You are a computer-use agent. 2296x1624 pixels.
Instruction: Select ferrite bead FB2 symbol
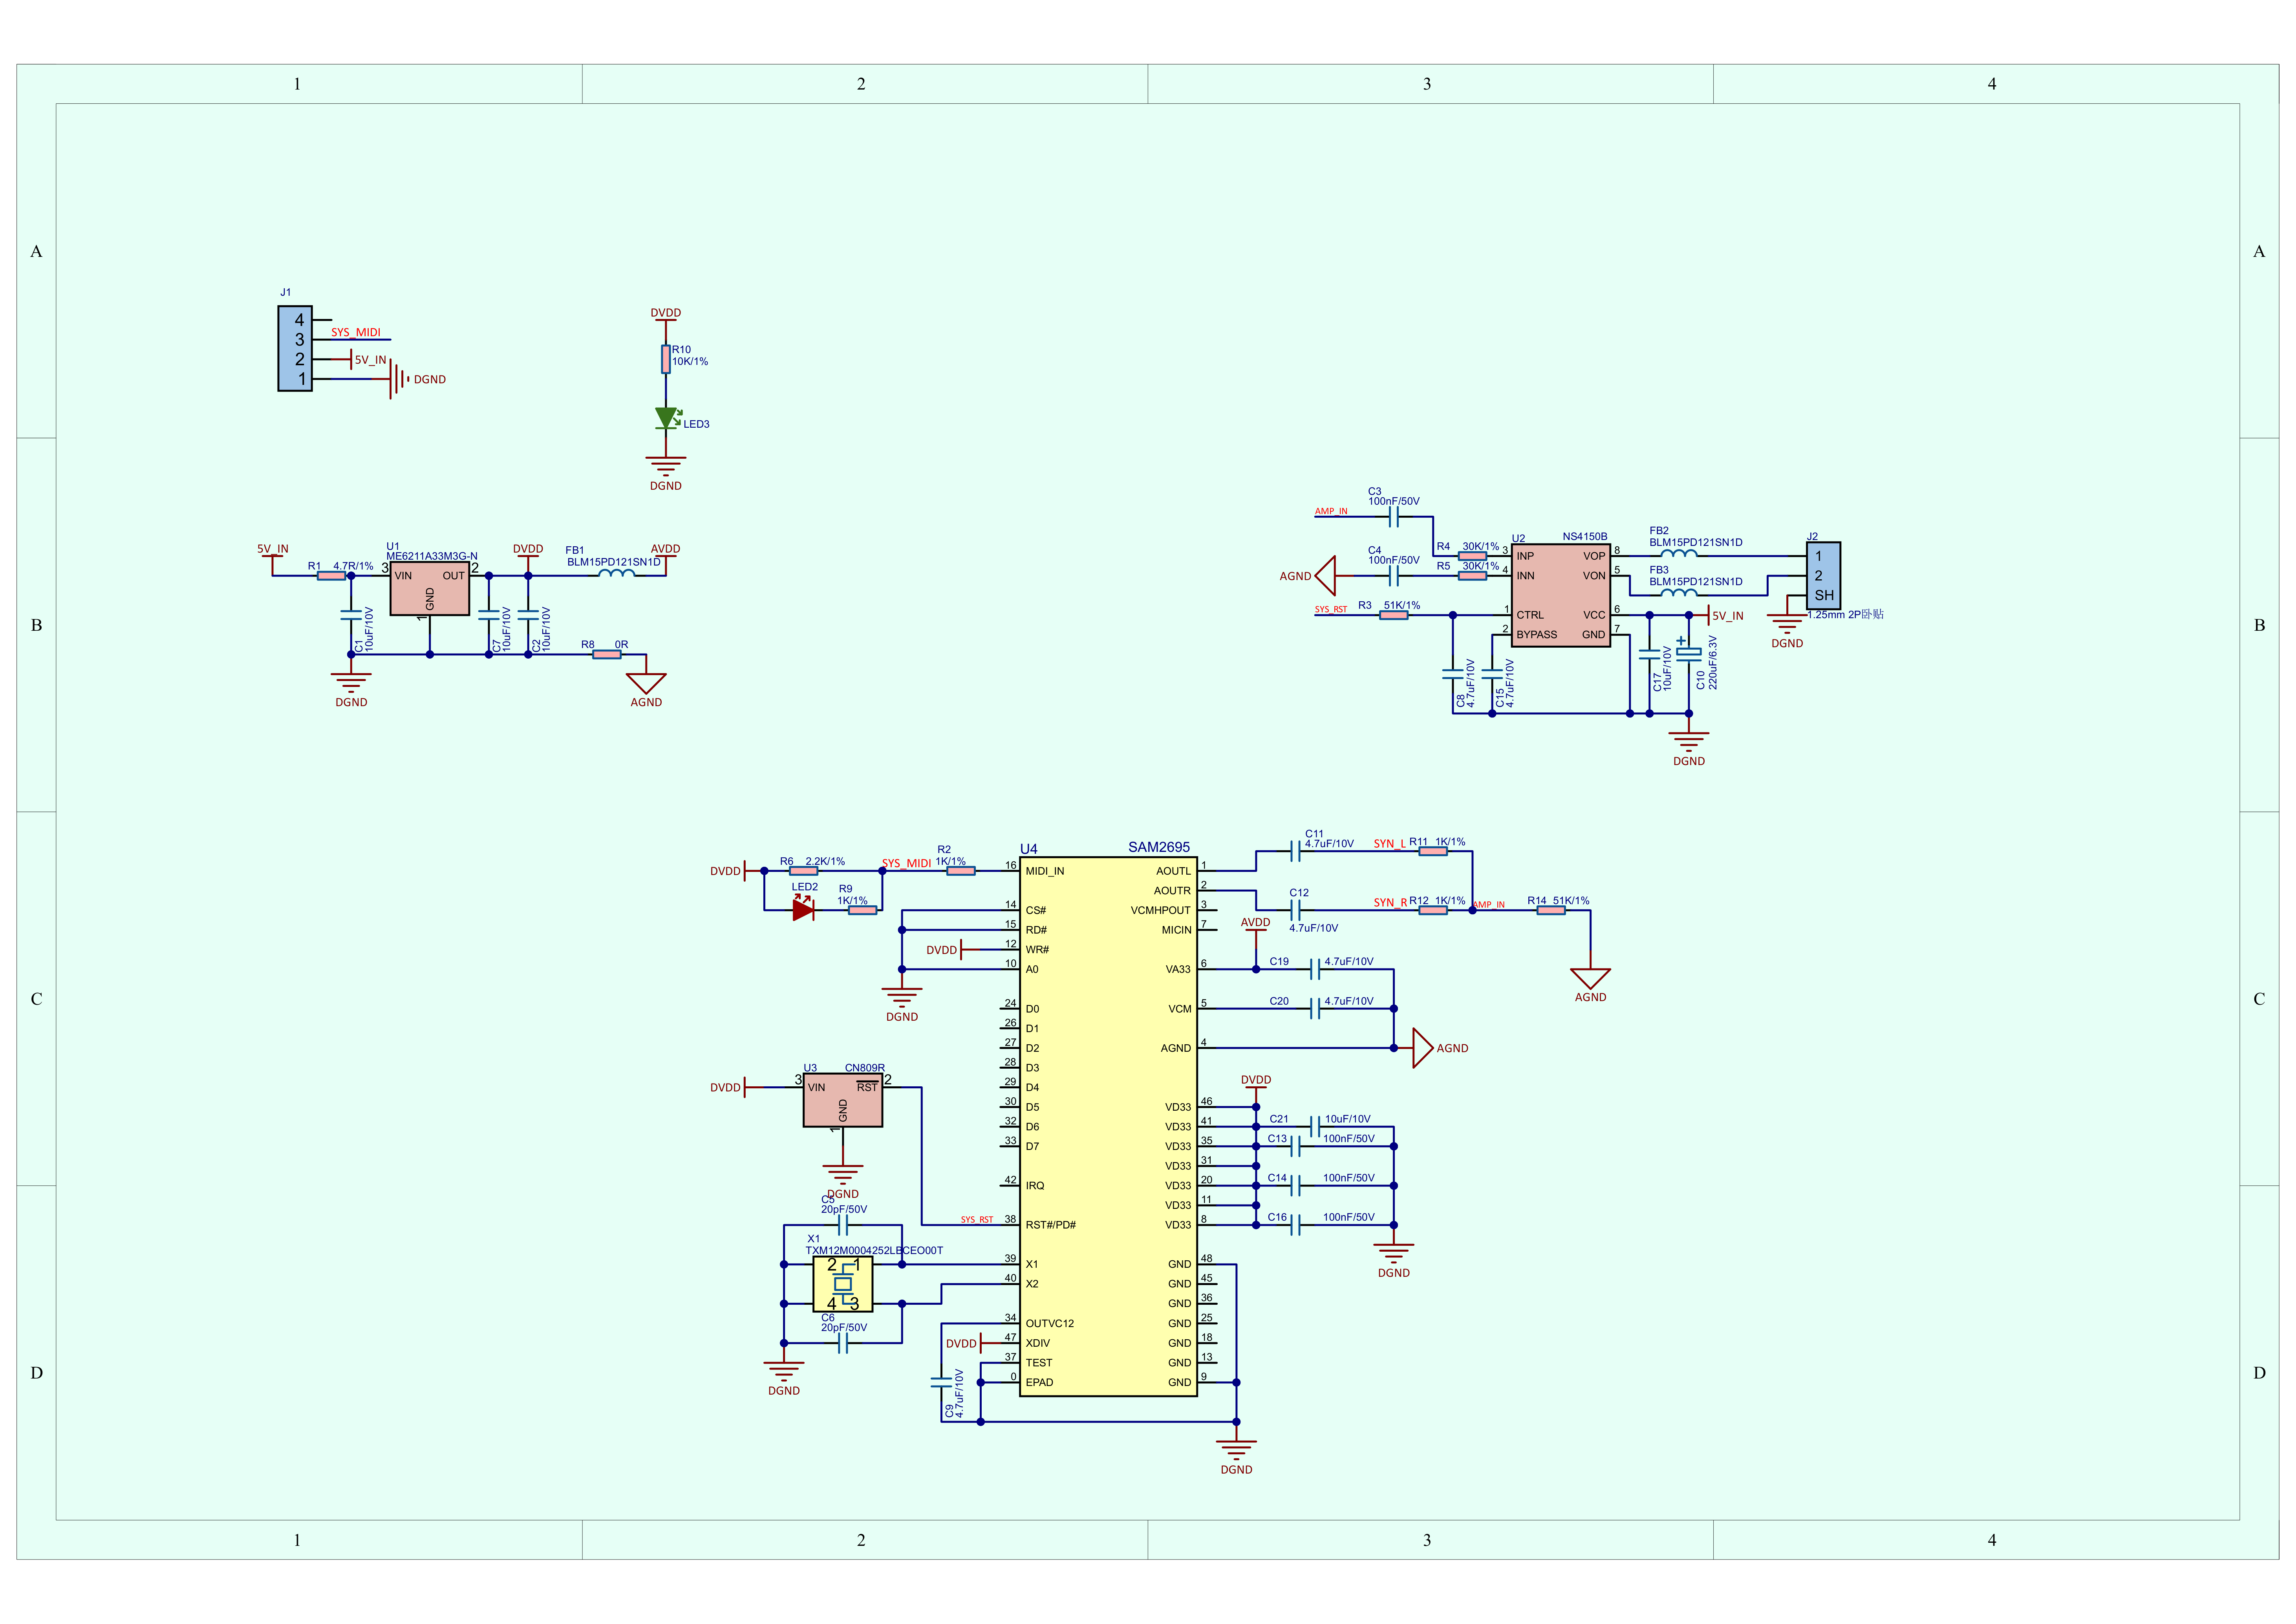tap(1679, 553)
